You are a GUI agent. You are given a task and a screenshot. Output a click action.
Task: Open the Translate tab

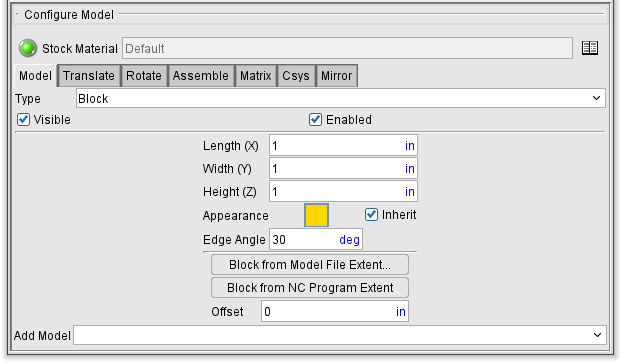click(89, 76)
